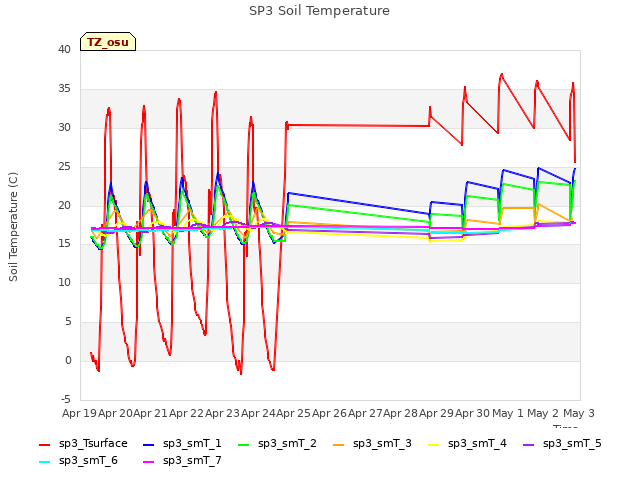Screen dimensions: 640x480
Task: Toggle sp3_Tsurface legend entry
Action: (83, 444)
